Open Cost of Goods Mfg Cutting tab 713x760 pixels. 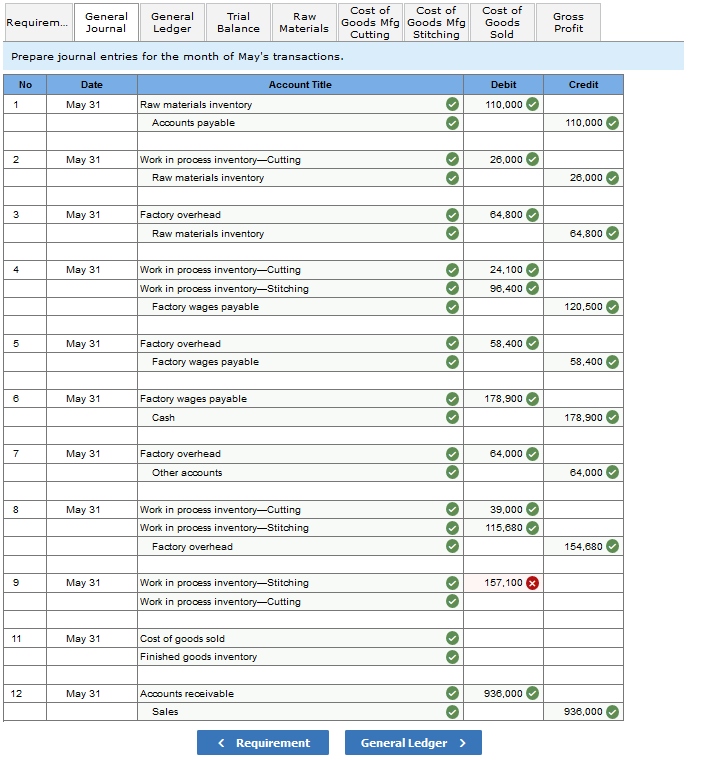coord(370,22)
